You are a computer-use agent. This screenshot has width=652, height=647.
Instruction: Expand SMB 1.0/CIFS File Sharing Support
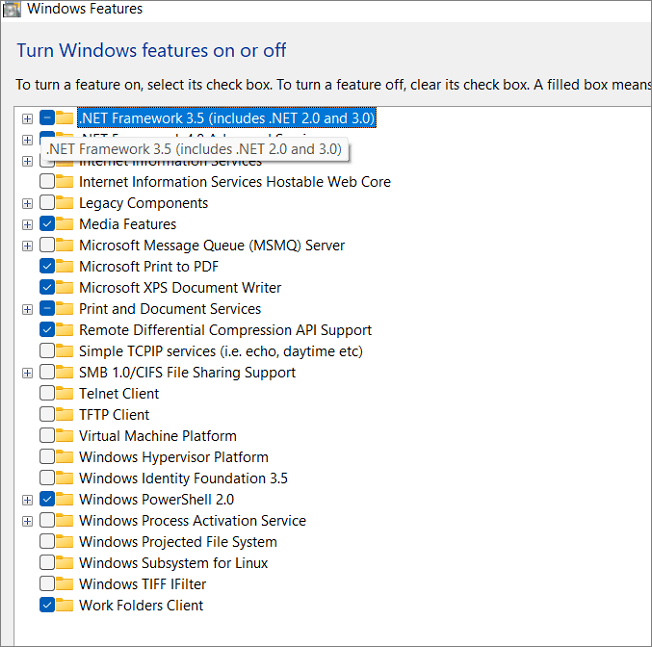pos(27,373)
